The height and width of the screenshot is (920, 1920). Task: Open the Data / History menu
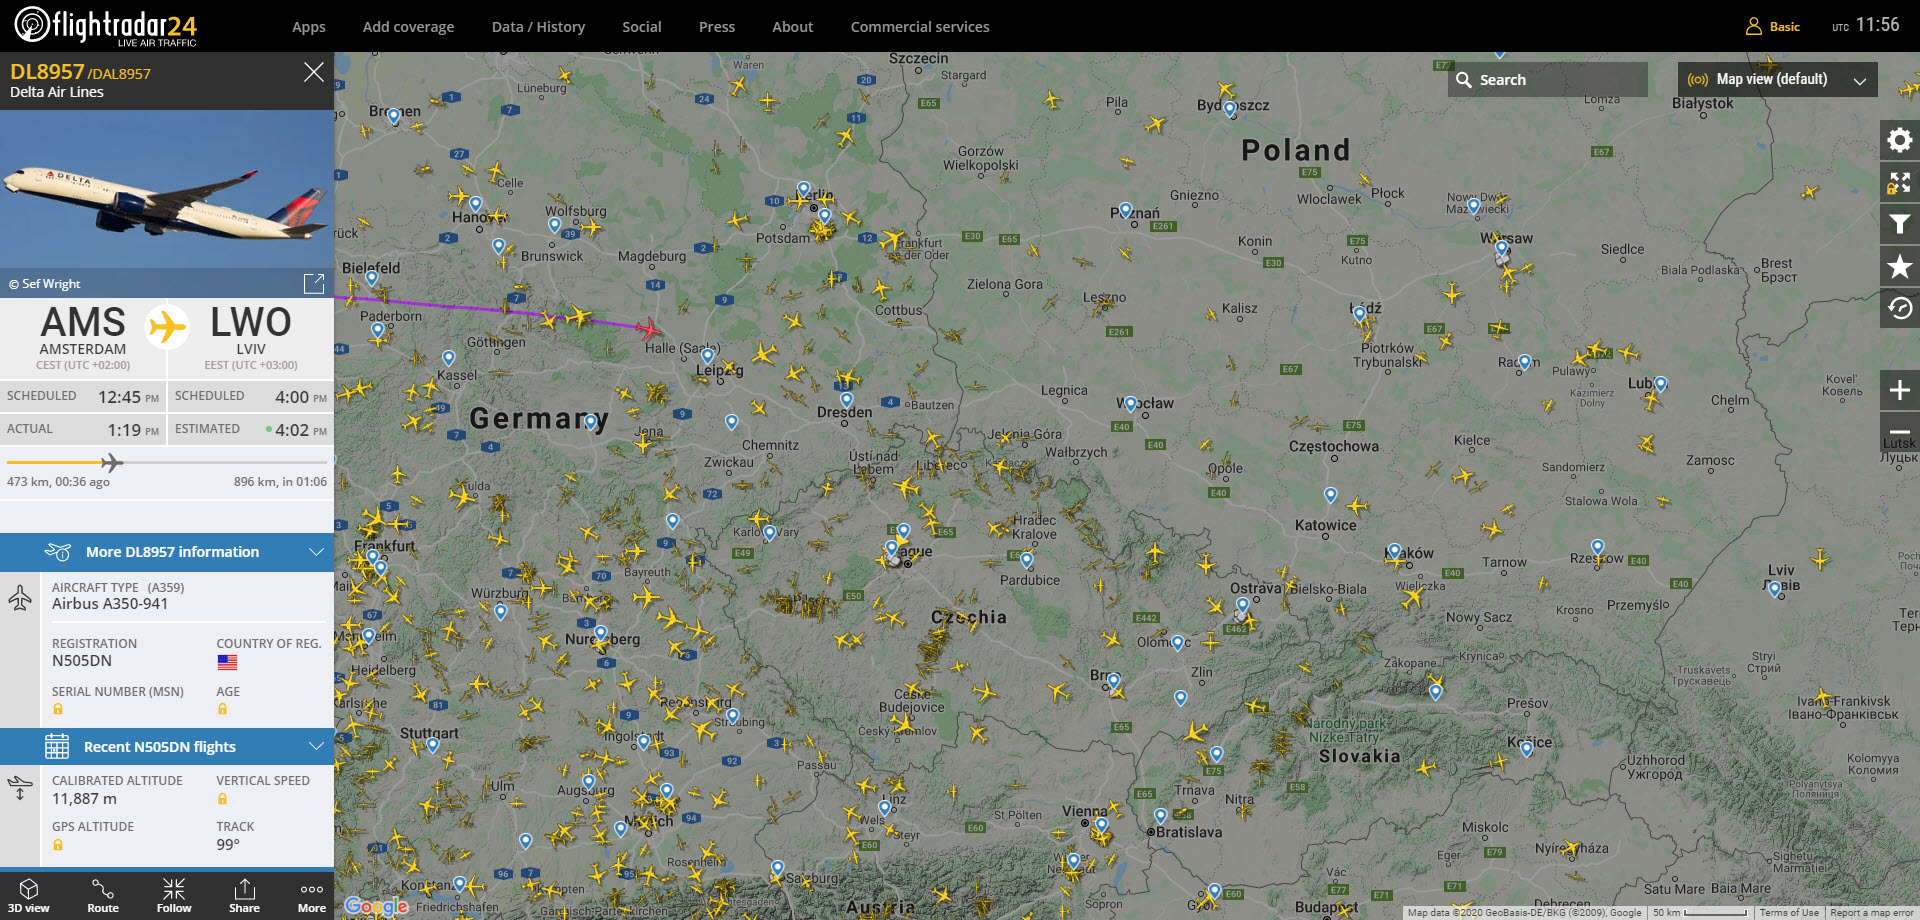(x=538, y=27)
